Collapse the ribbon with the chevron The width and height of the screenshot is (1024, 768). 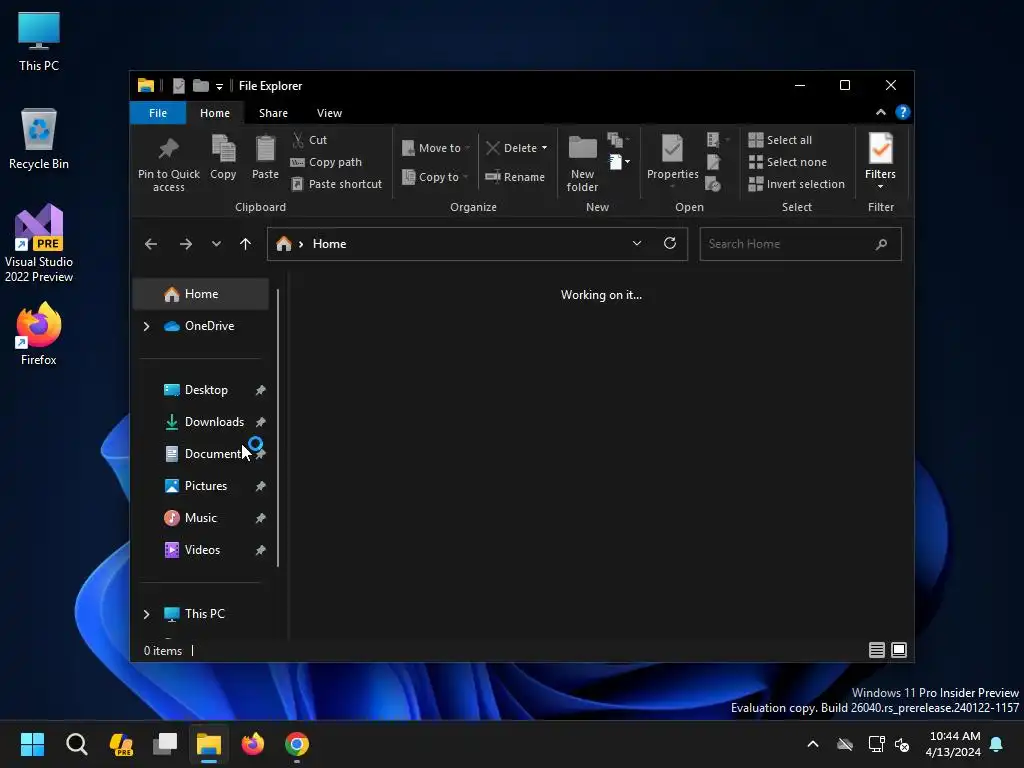(x=881, y=112)
